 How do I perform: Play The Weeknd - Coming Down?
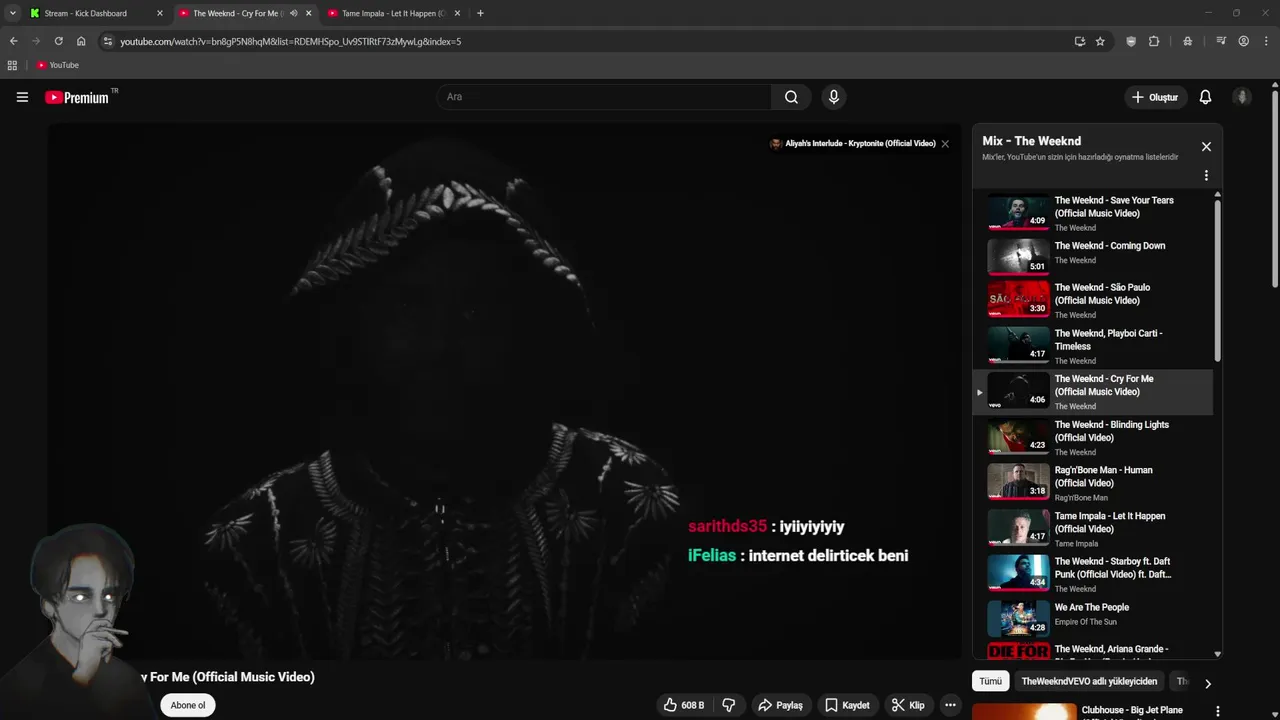(x=1094, y=258)
